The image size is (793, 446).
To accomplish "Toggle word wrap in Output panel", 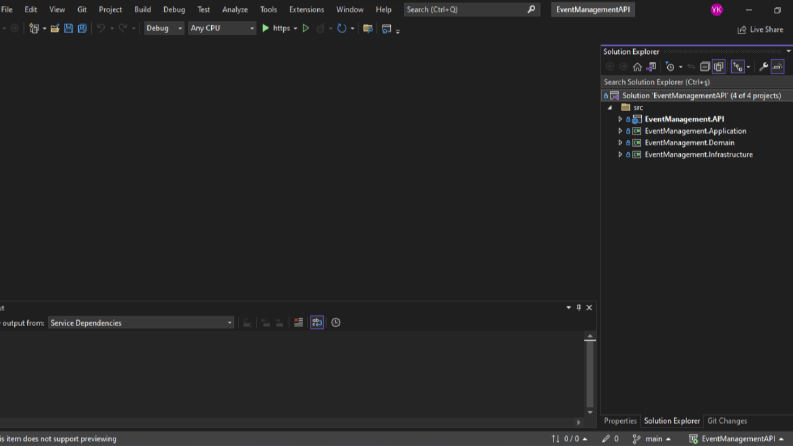I will pyautogui.click(x=317, y=323).
